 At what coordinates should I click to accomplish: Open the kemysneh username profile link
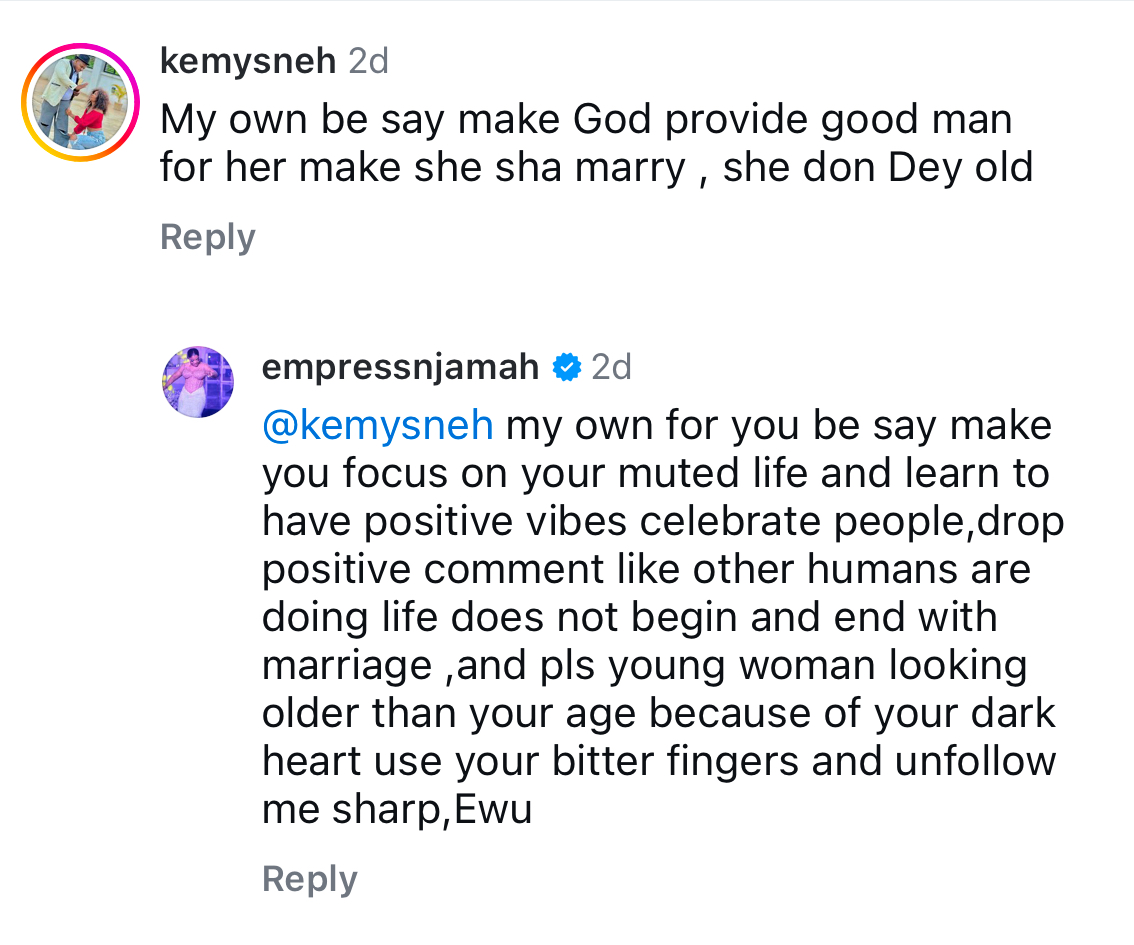pos(248,62)
